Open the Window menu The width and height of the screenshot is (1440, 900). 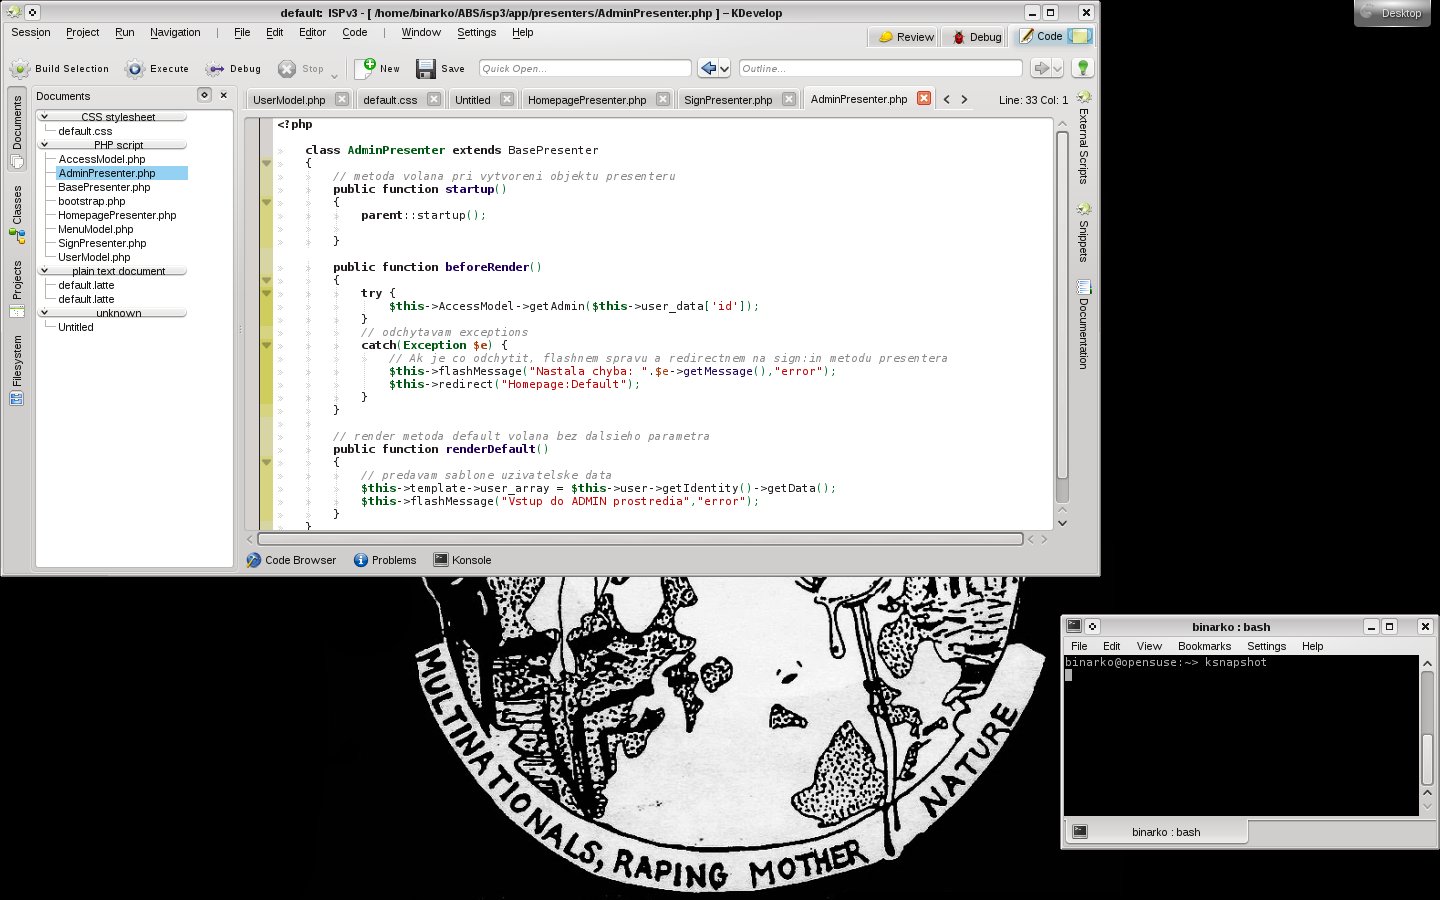tap(421, 32)
